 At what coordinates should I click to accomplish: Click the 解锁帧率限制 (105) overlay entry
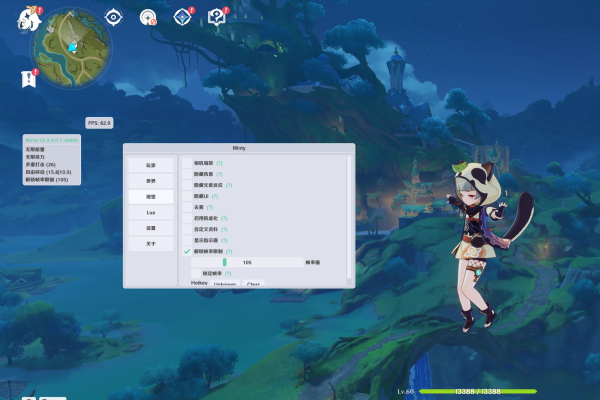point(47,180)
